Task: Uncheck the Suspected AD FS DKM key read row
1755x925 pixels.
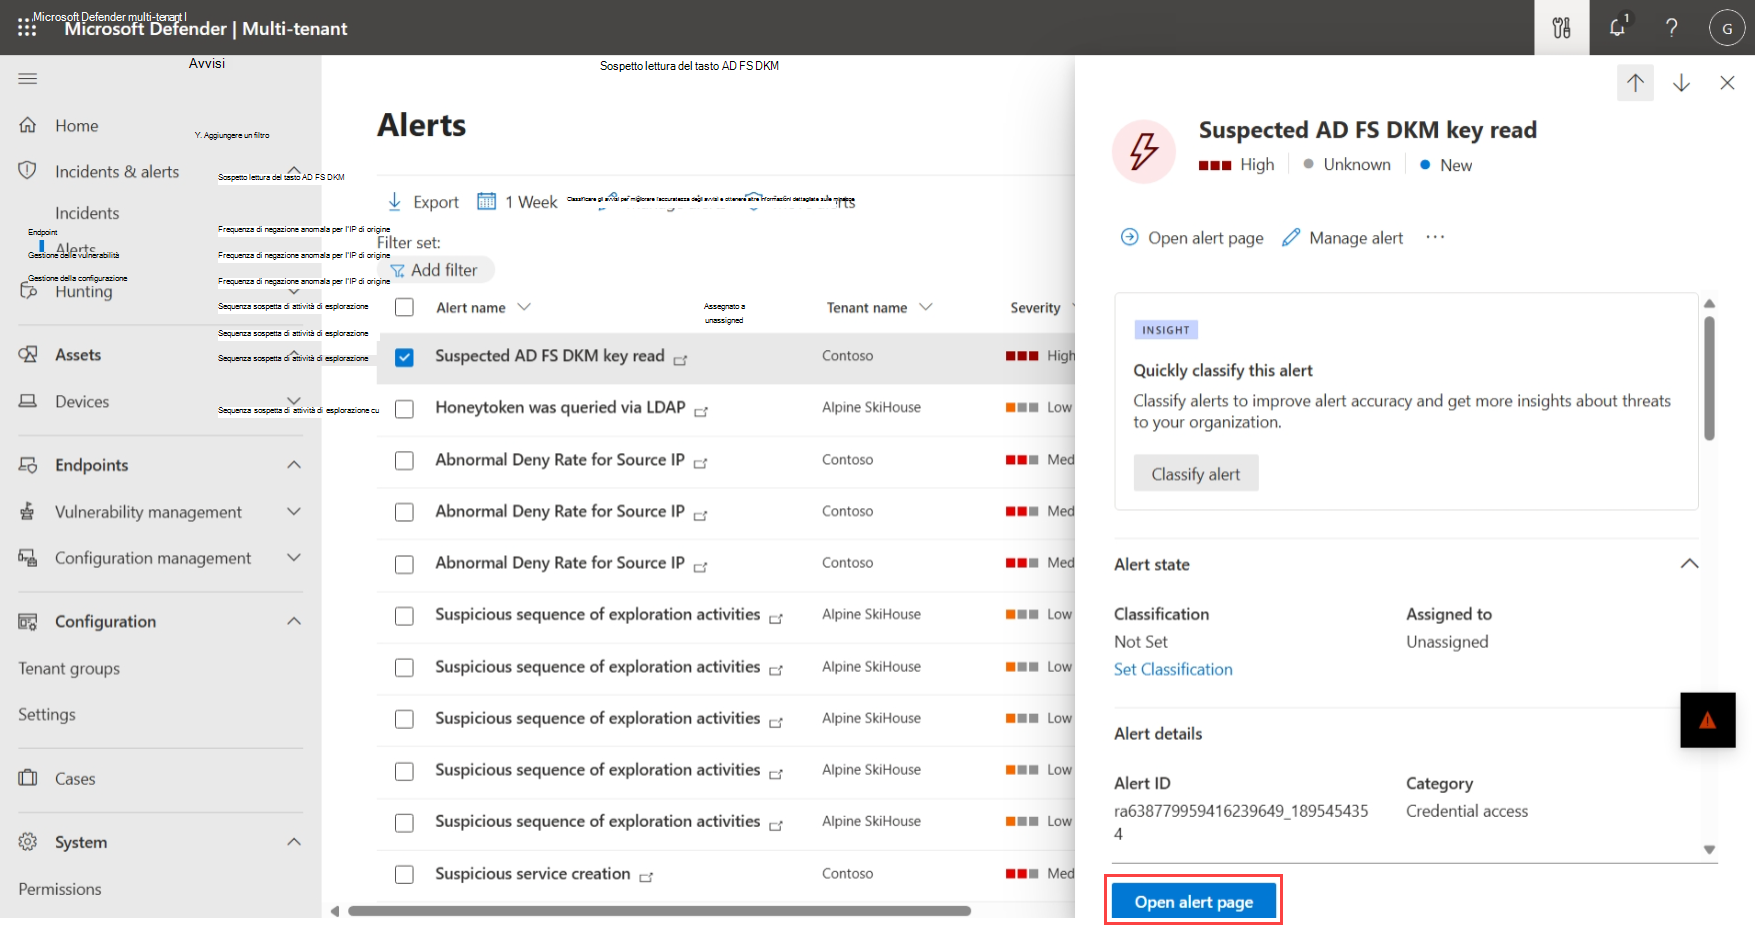Action: click(x=404, y=357)
